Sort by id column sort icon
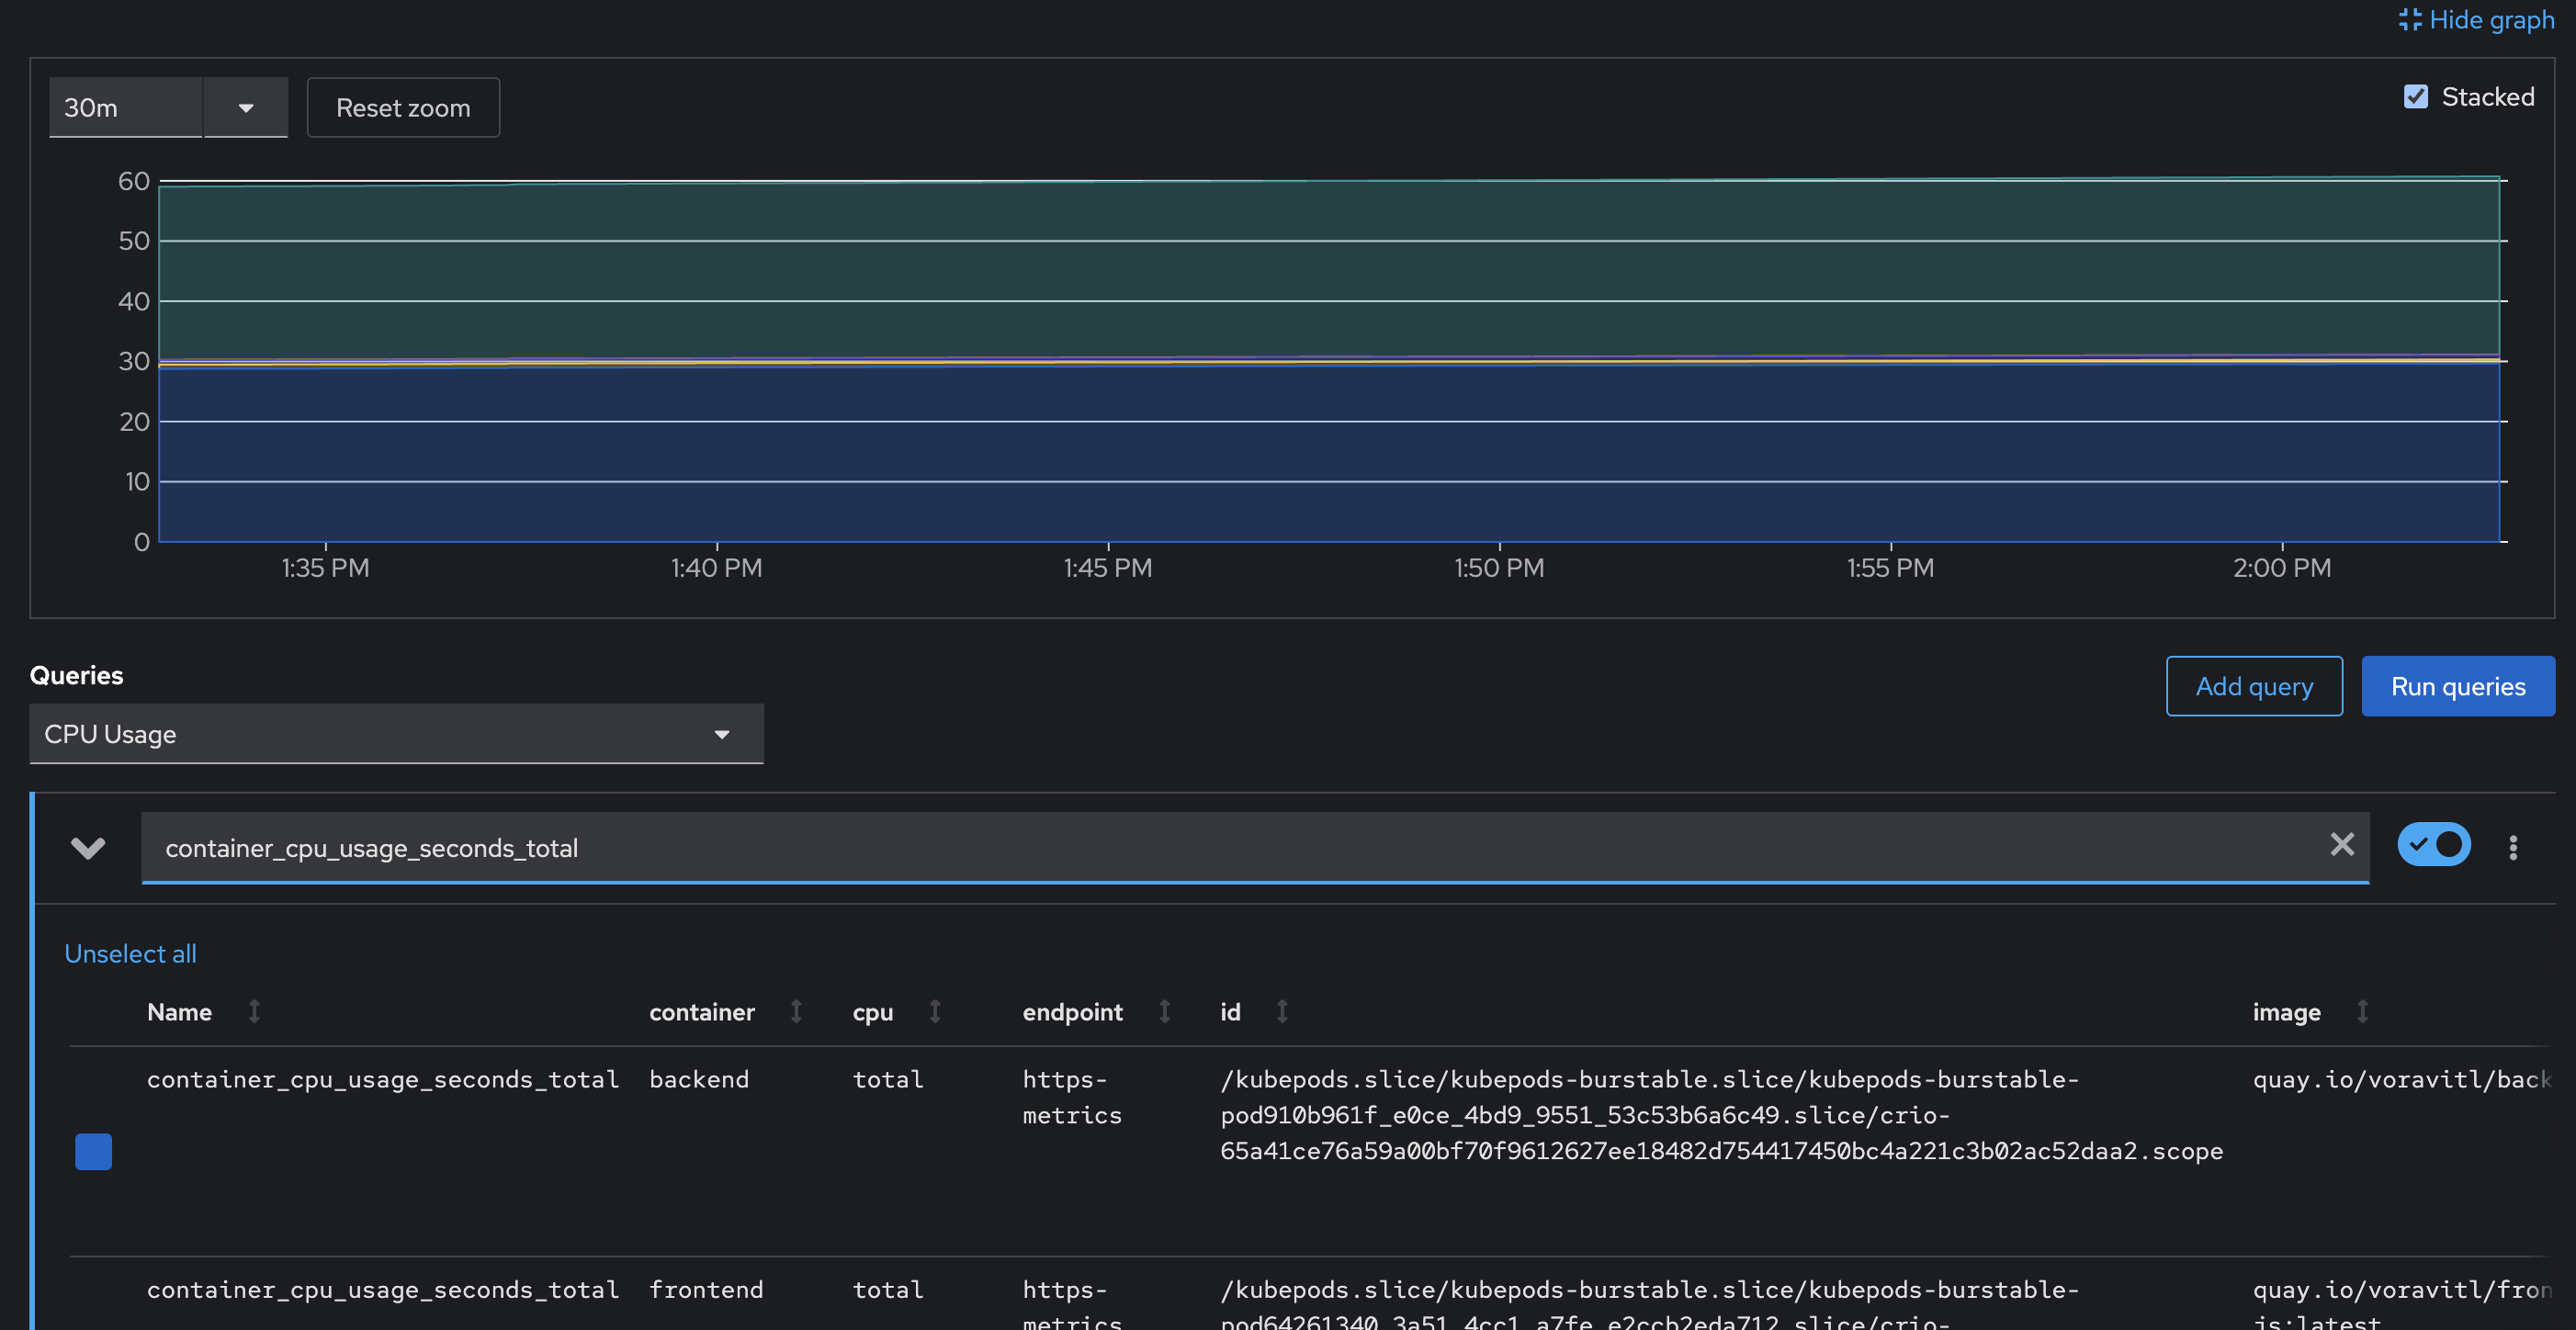 (1282, 1012)
